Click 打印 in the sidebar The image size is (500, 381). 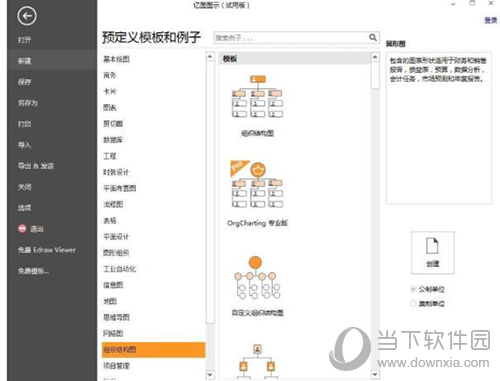click(x=24, y=124)
